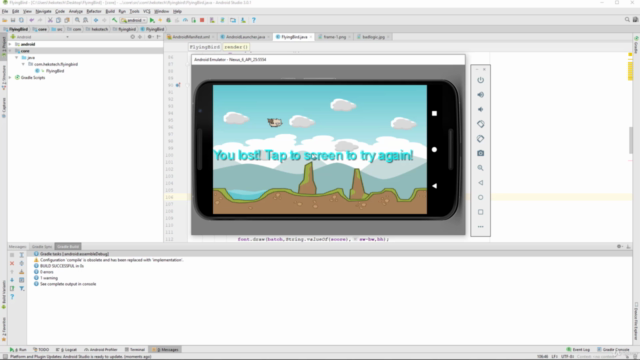Rotate emulator right
Screen dimensions: 640x360
click(x=480, y=139)
